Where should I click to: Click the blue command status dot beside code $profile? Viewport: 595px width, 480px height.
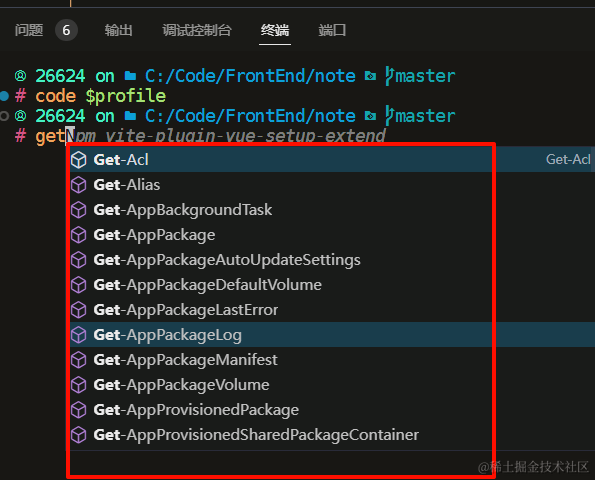(4, 96)
